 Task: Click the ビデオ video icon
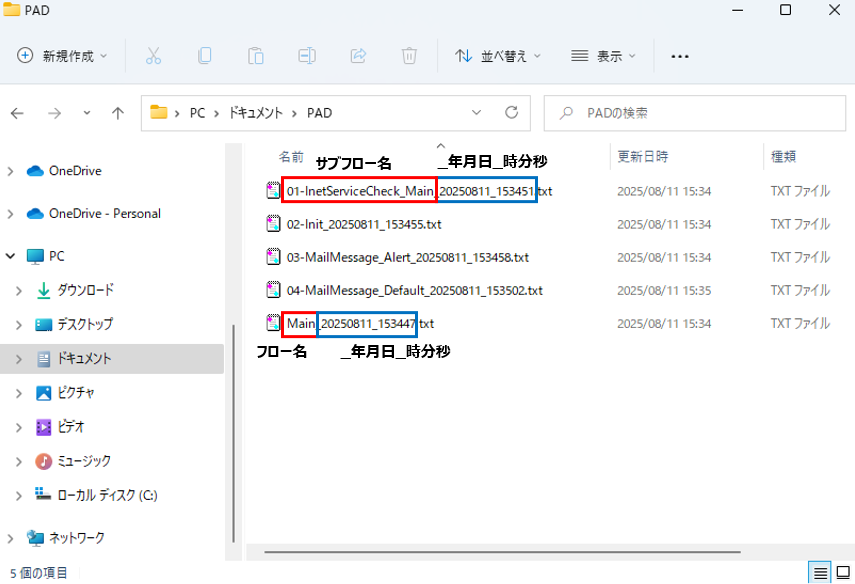click(44, 427)
